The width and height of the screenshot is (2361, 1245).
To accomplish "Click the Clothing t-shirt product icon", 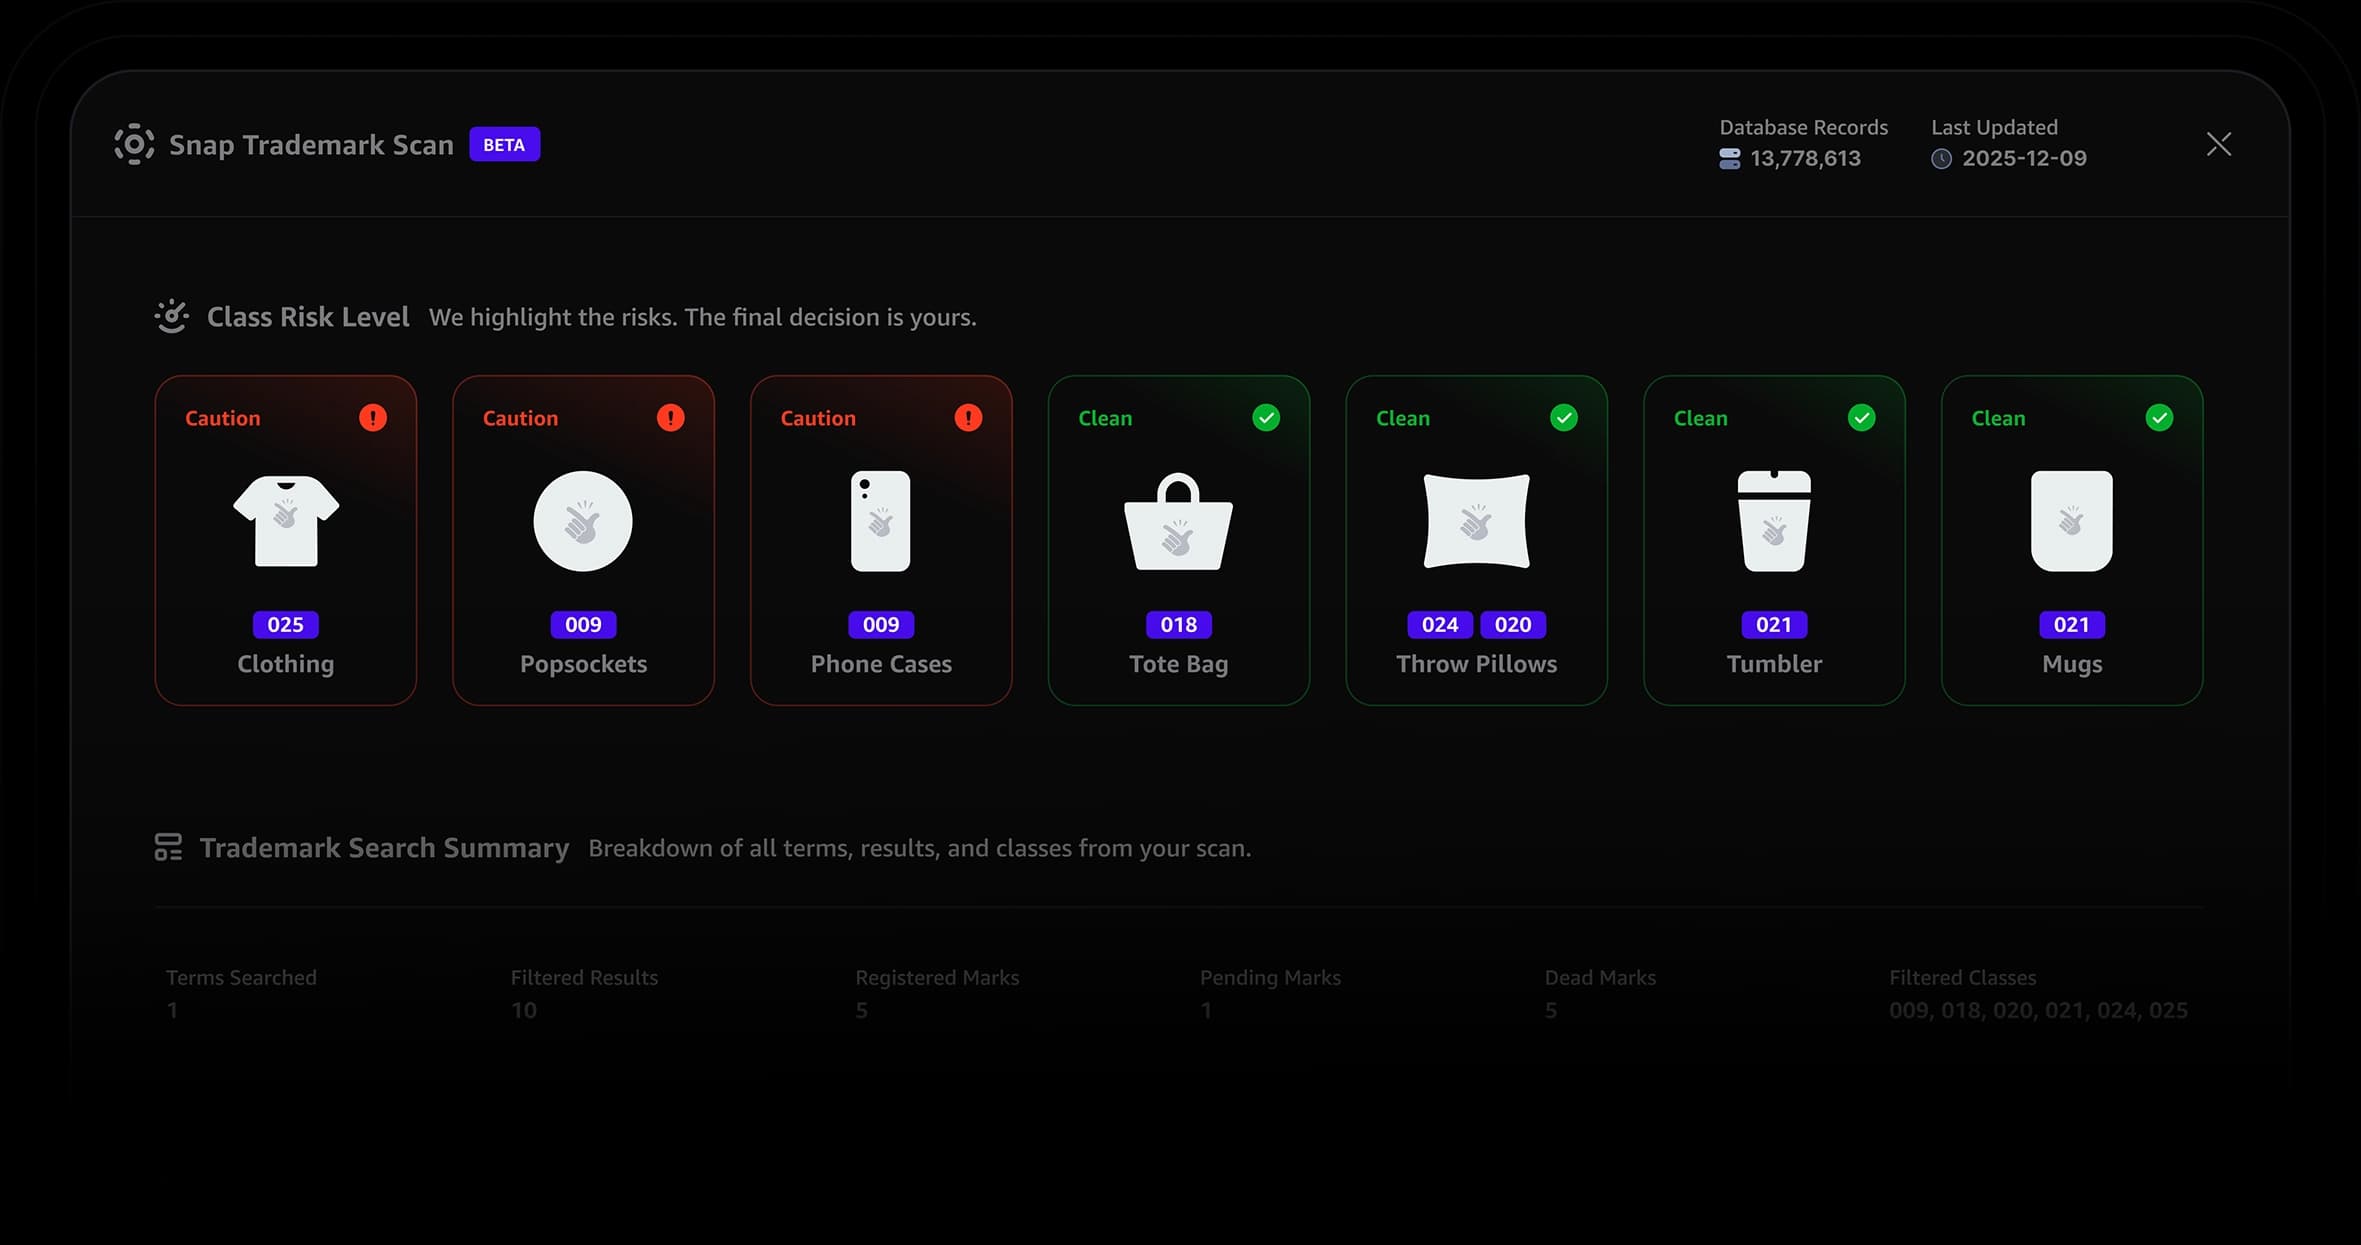I will 286,521.
